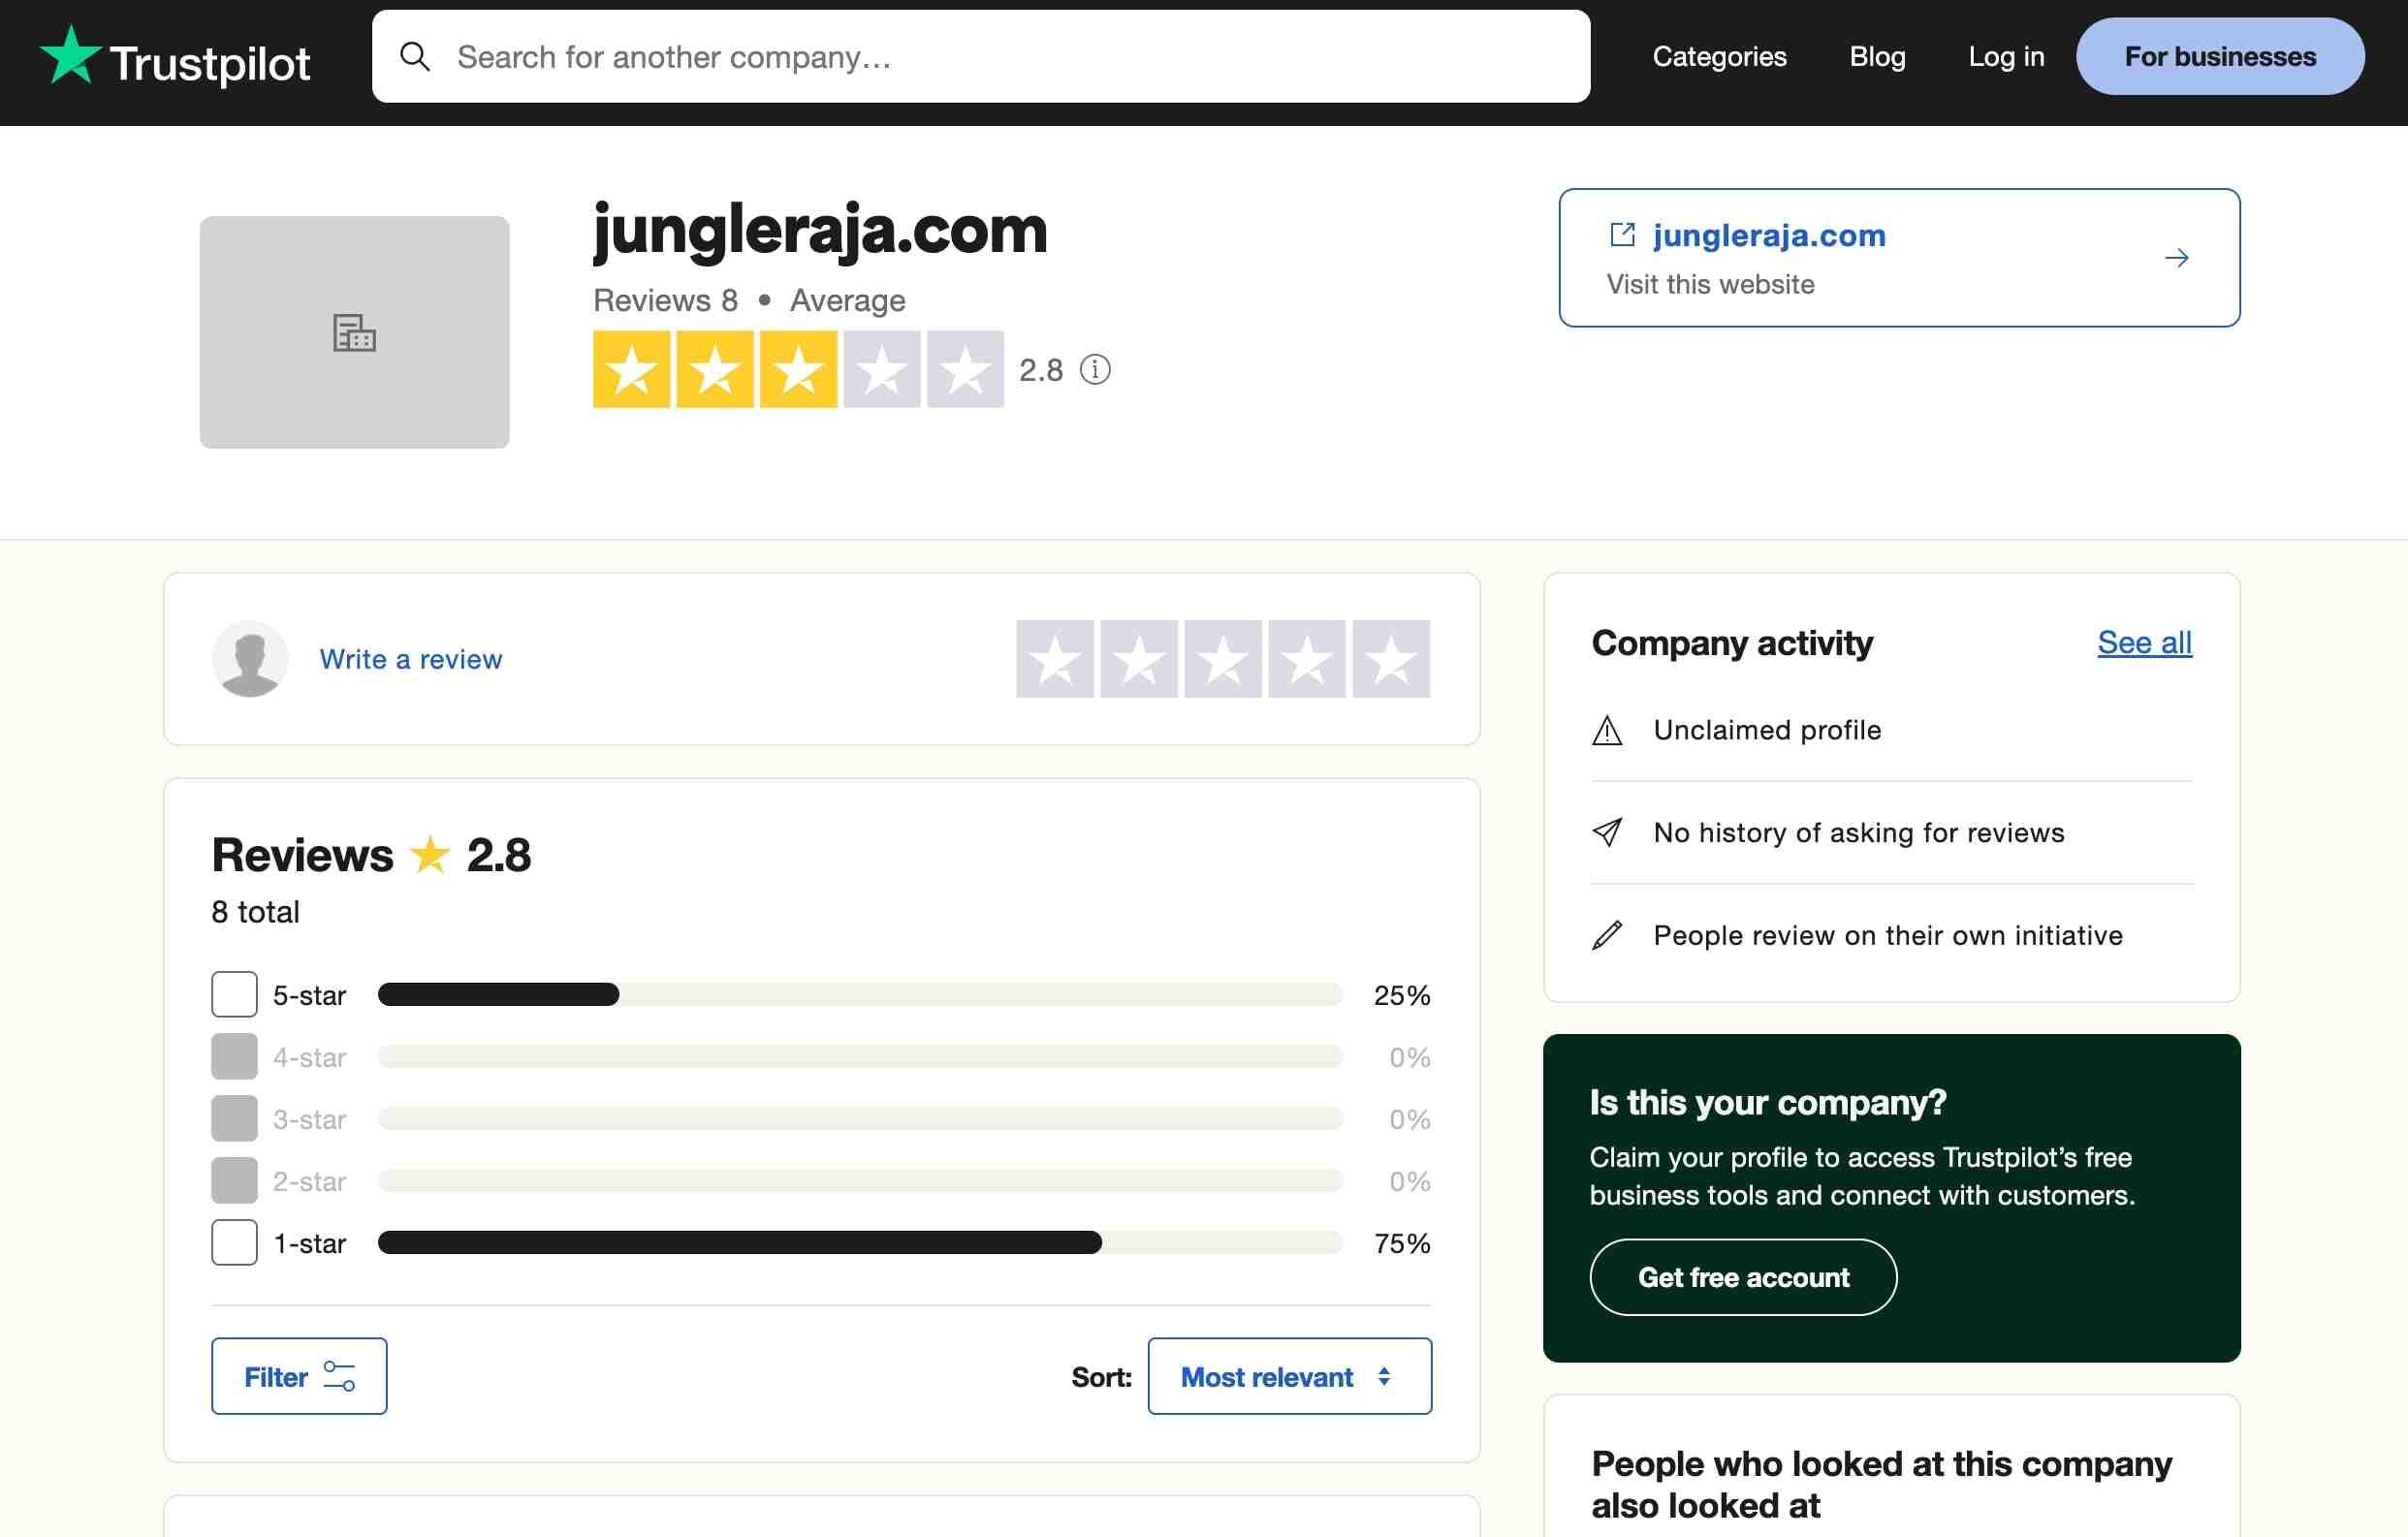
Task: Open Categories in the top navigation
Action: click(x=1719, y=57)
